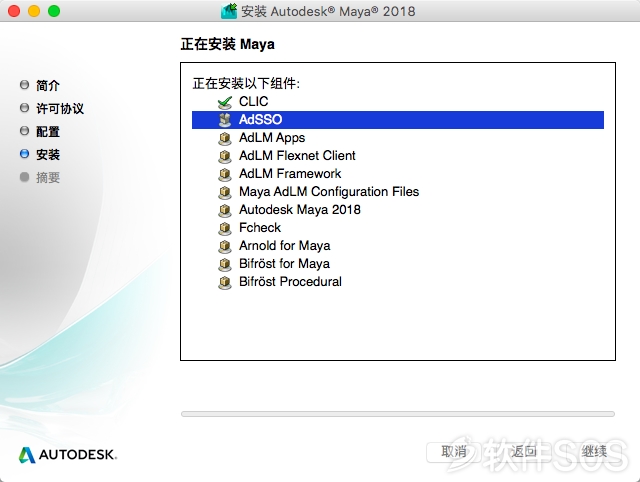The width and height of the screenshot is (640, 482).
Task: Click the package icon beside Autodesk Maya 2018
Action: (224, 210)
